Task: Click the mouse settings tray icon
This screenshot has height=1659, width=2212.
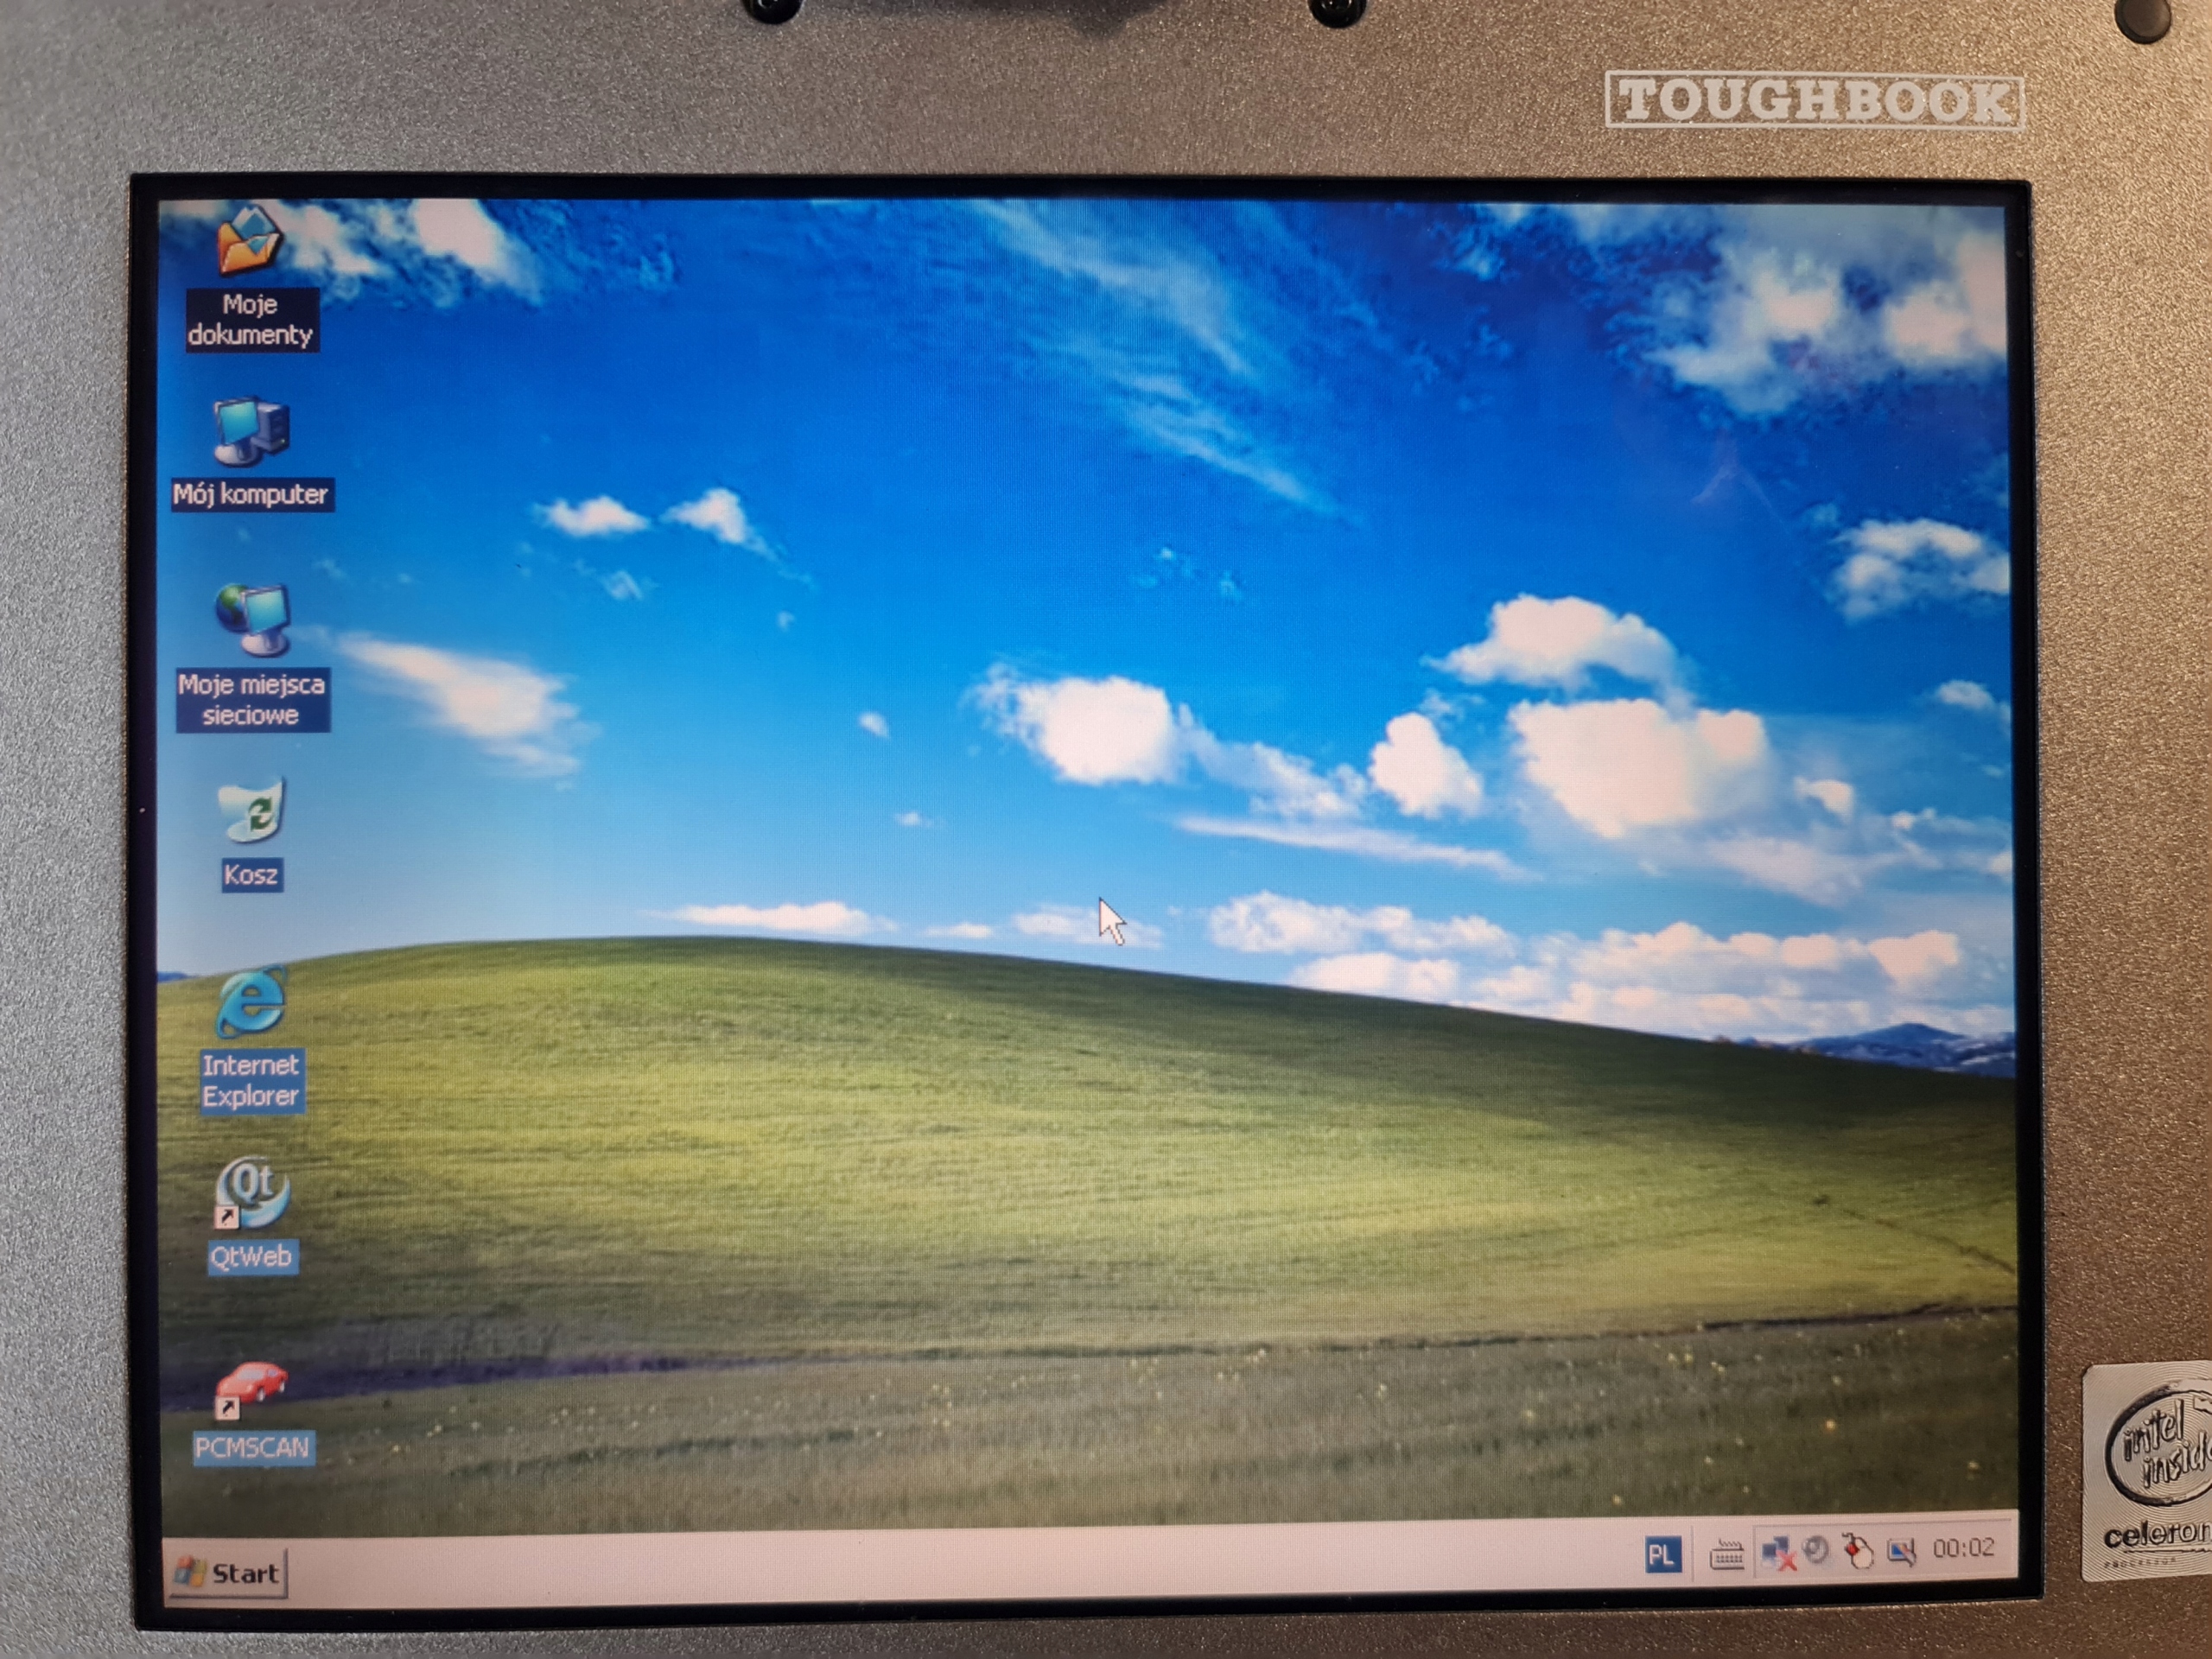Action: point(1858,1552)
